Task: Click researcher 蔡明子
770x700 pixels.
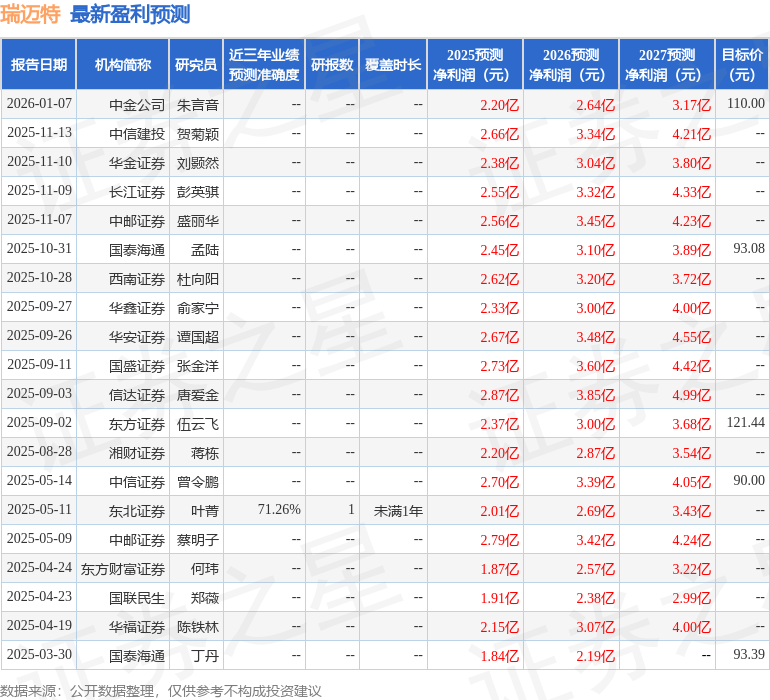Action: point(198,539)
